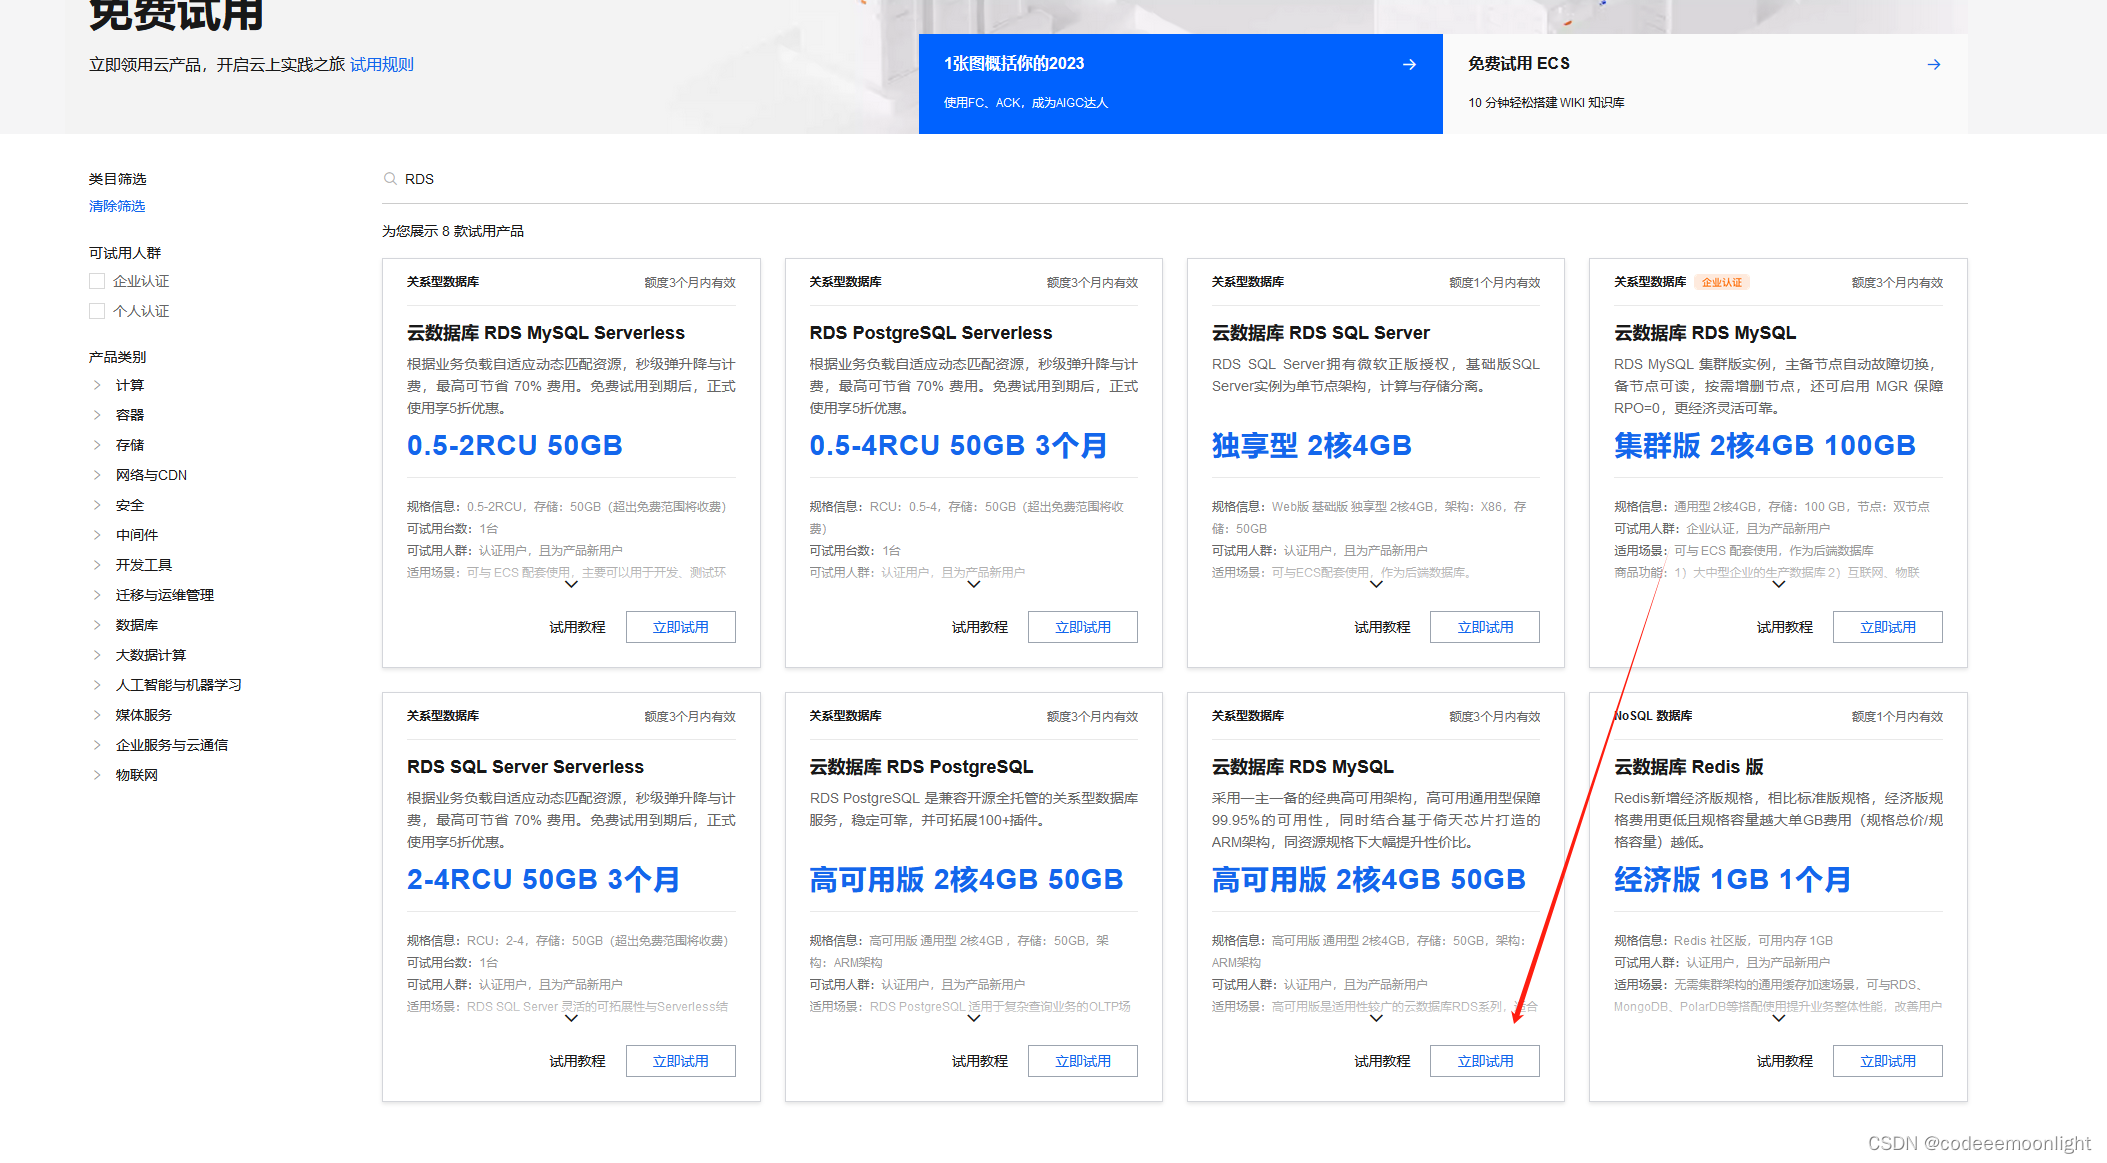2107x1163 pixels.
Task: Expand details chevron on the RDS MySQL Serverless card
Action: 571,585
